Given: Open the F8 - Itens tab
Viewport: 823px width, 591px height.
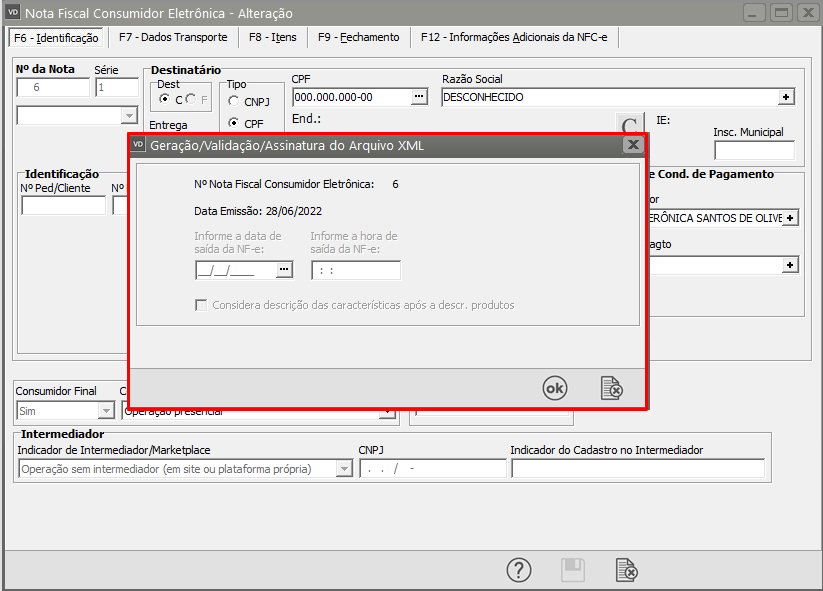Looking at the screenshot, I should point(272,37).
